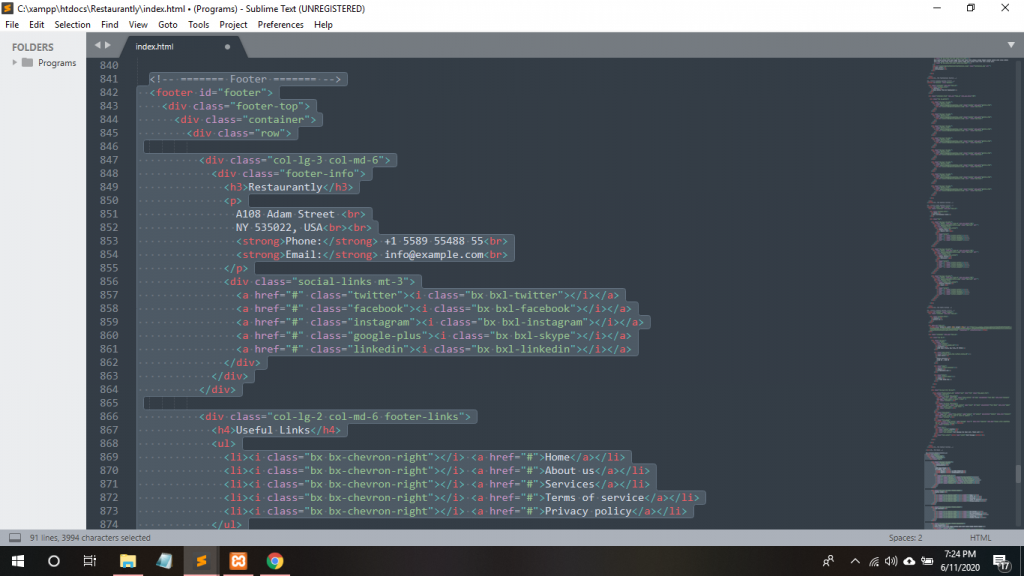Show hidden system tray icons
Image resolution: width=1024 pixels, height=576 pixels.
click(x=855, y=561)
